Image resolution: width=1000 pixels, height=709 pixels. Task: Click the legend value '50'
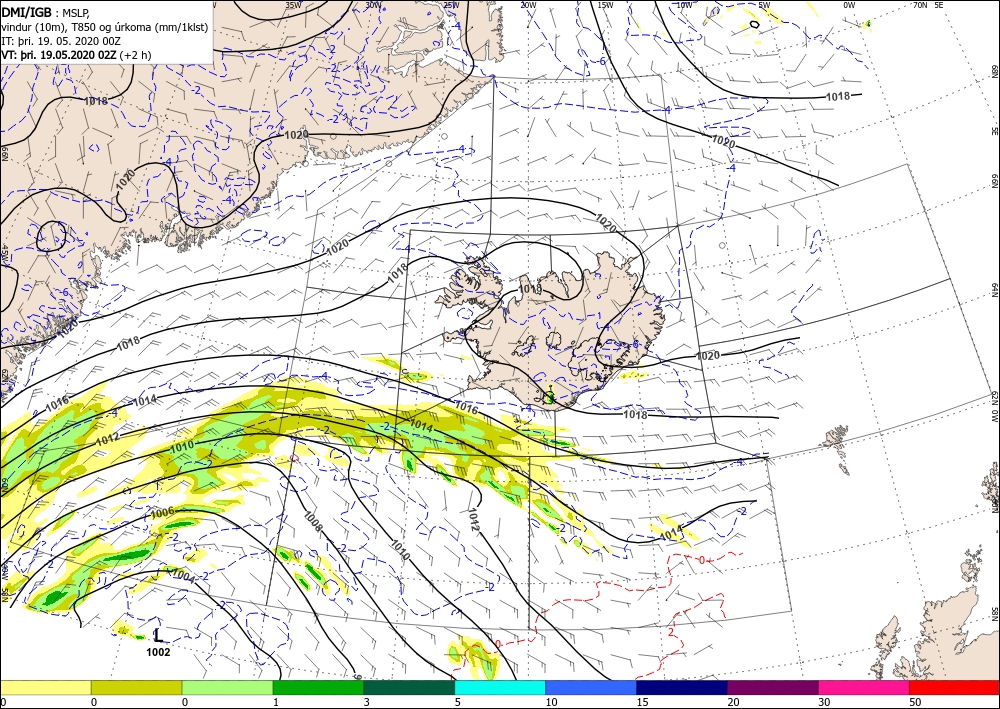[x=914, y=702]
